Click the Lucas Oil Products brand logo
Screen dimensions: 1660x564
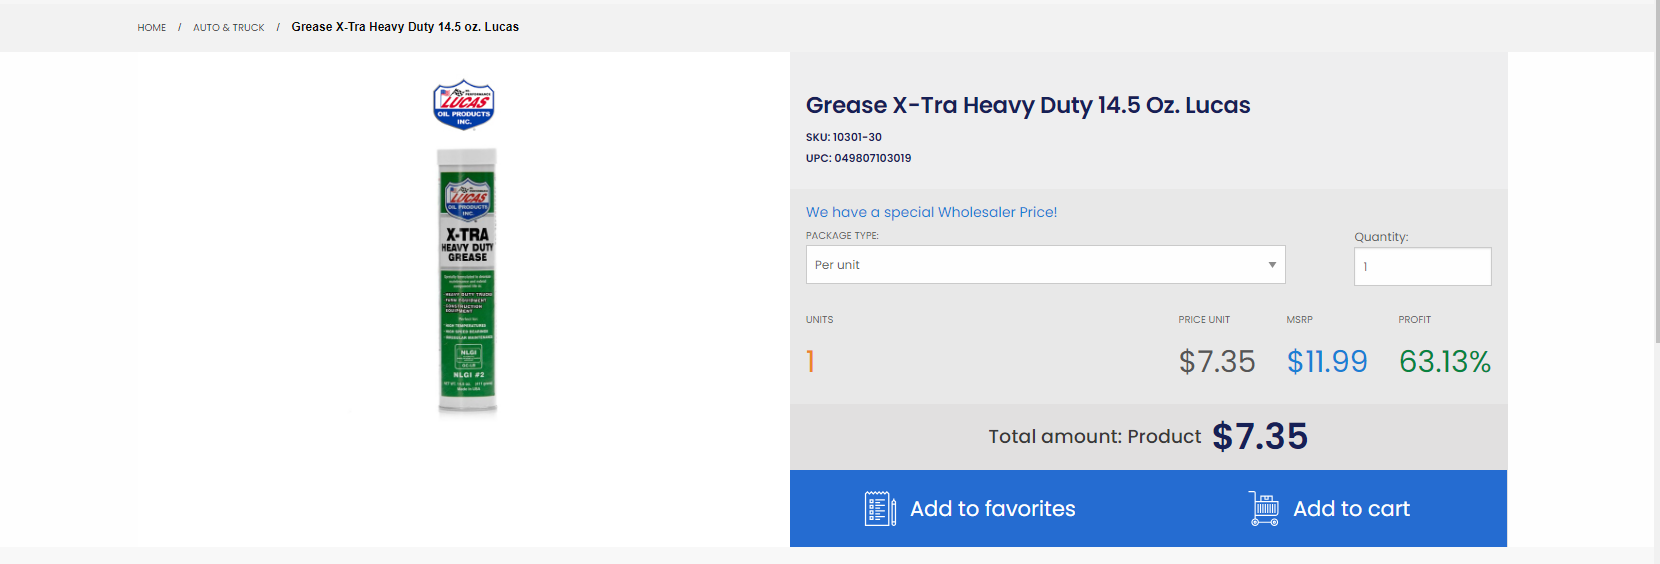tap(464, 105)
